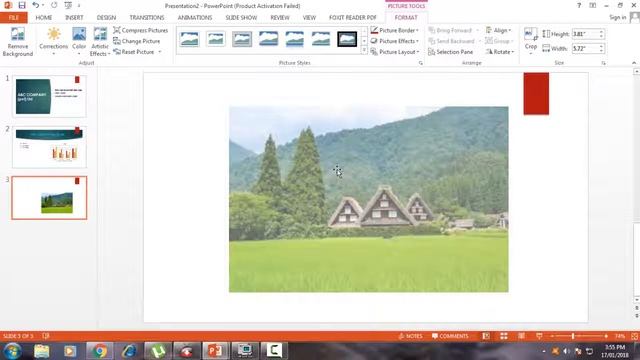Click the Remove Background icon
The image size is (640, 360).
(x=18, y=42)
